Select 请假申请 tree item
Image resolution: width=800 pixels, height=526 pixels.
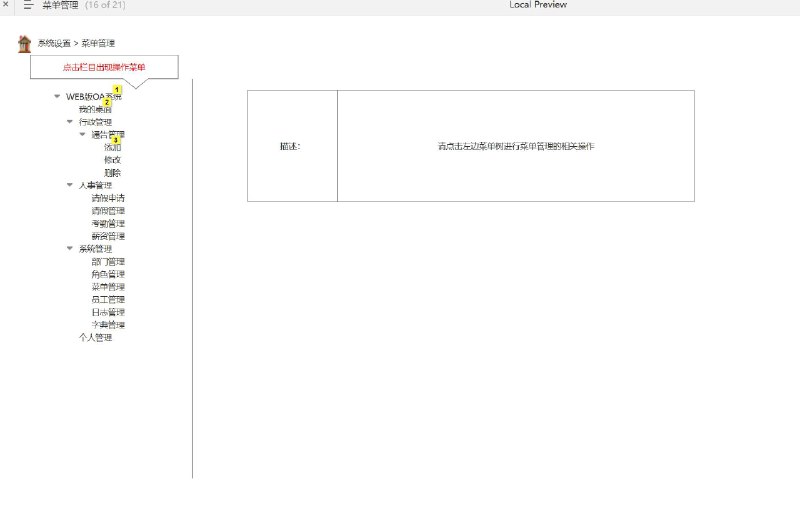tap(108, 198)
